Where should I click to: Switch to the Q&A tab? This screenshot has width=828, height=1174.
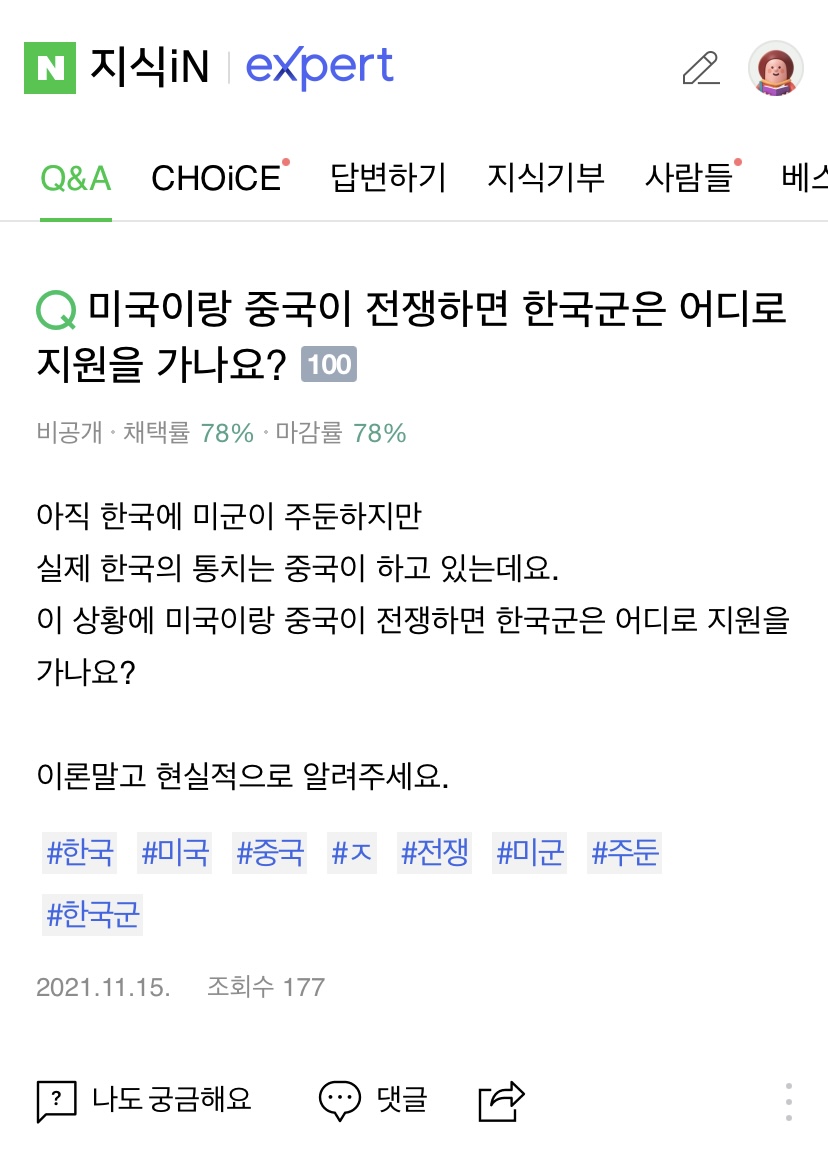(76, 178)
